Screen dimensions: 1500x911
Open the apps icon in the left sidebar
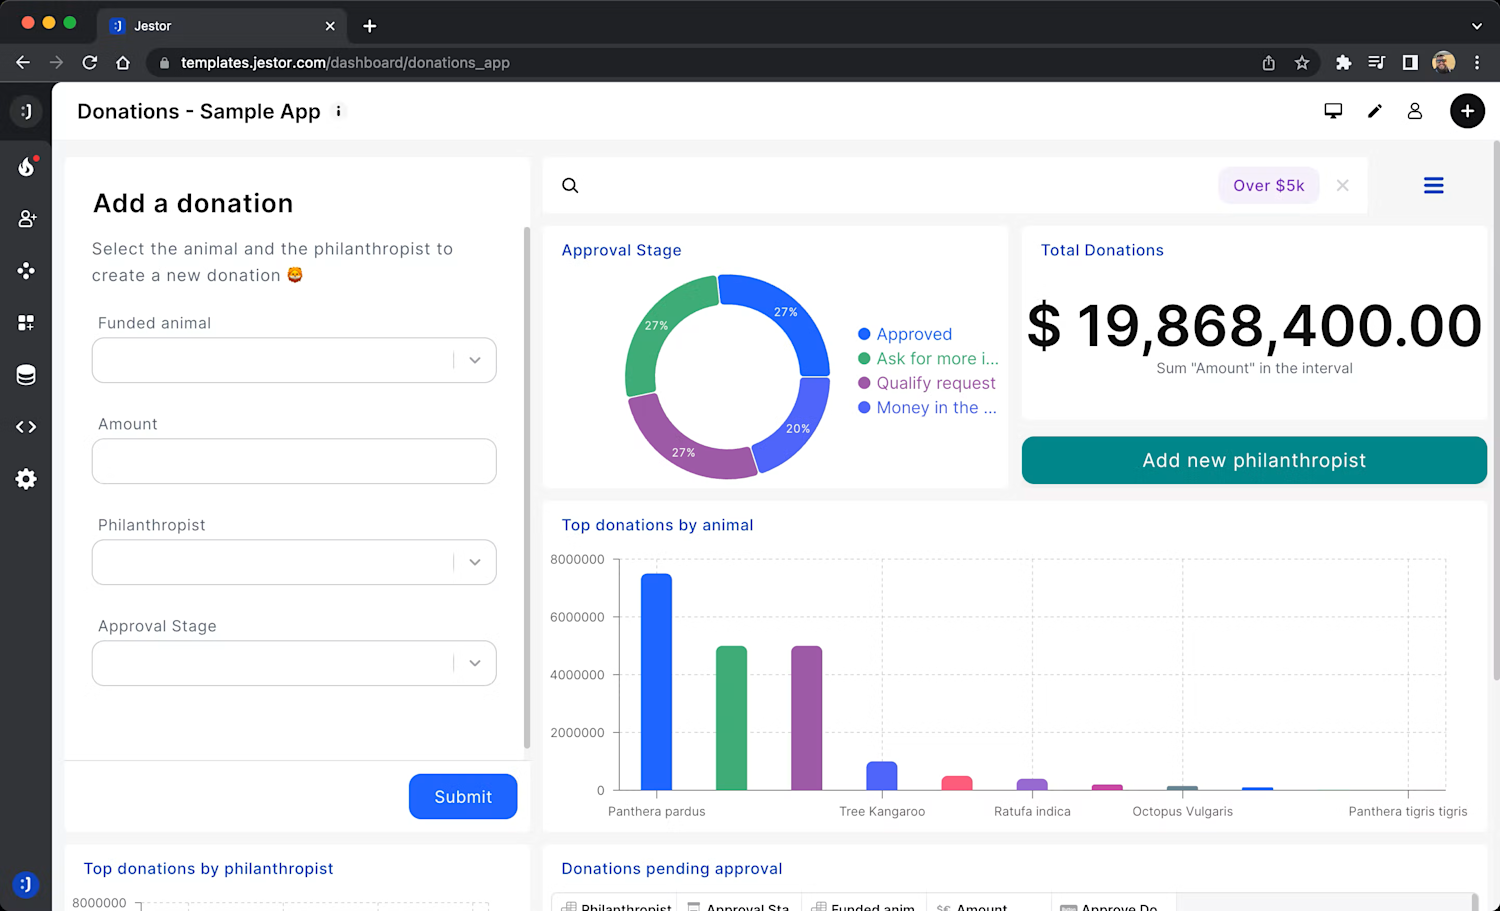click(x=26, y=271)
